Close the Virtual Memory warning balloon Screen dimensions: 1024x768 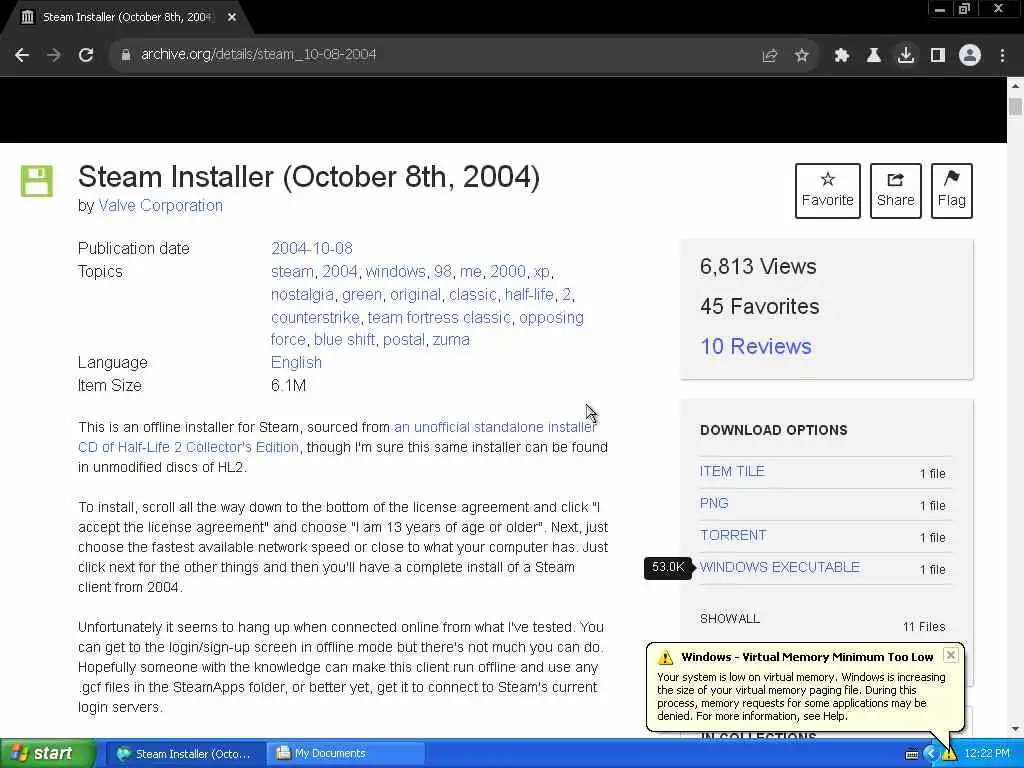coord(951,655)
